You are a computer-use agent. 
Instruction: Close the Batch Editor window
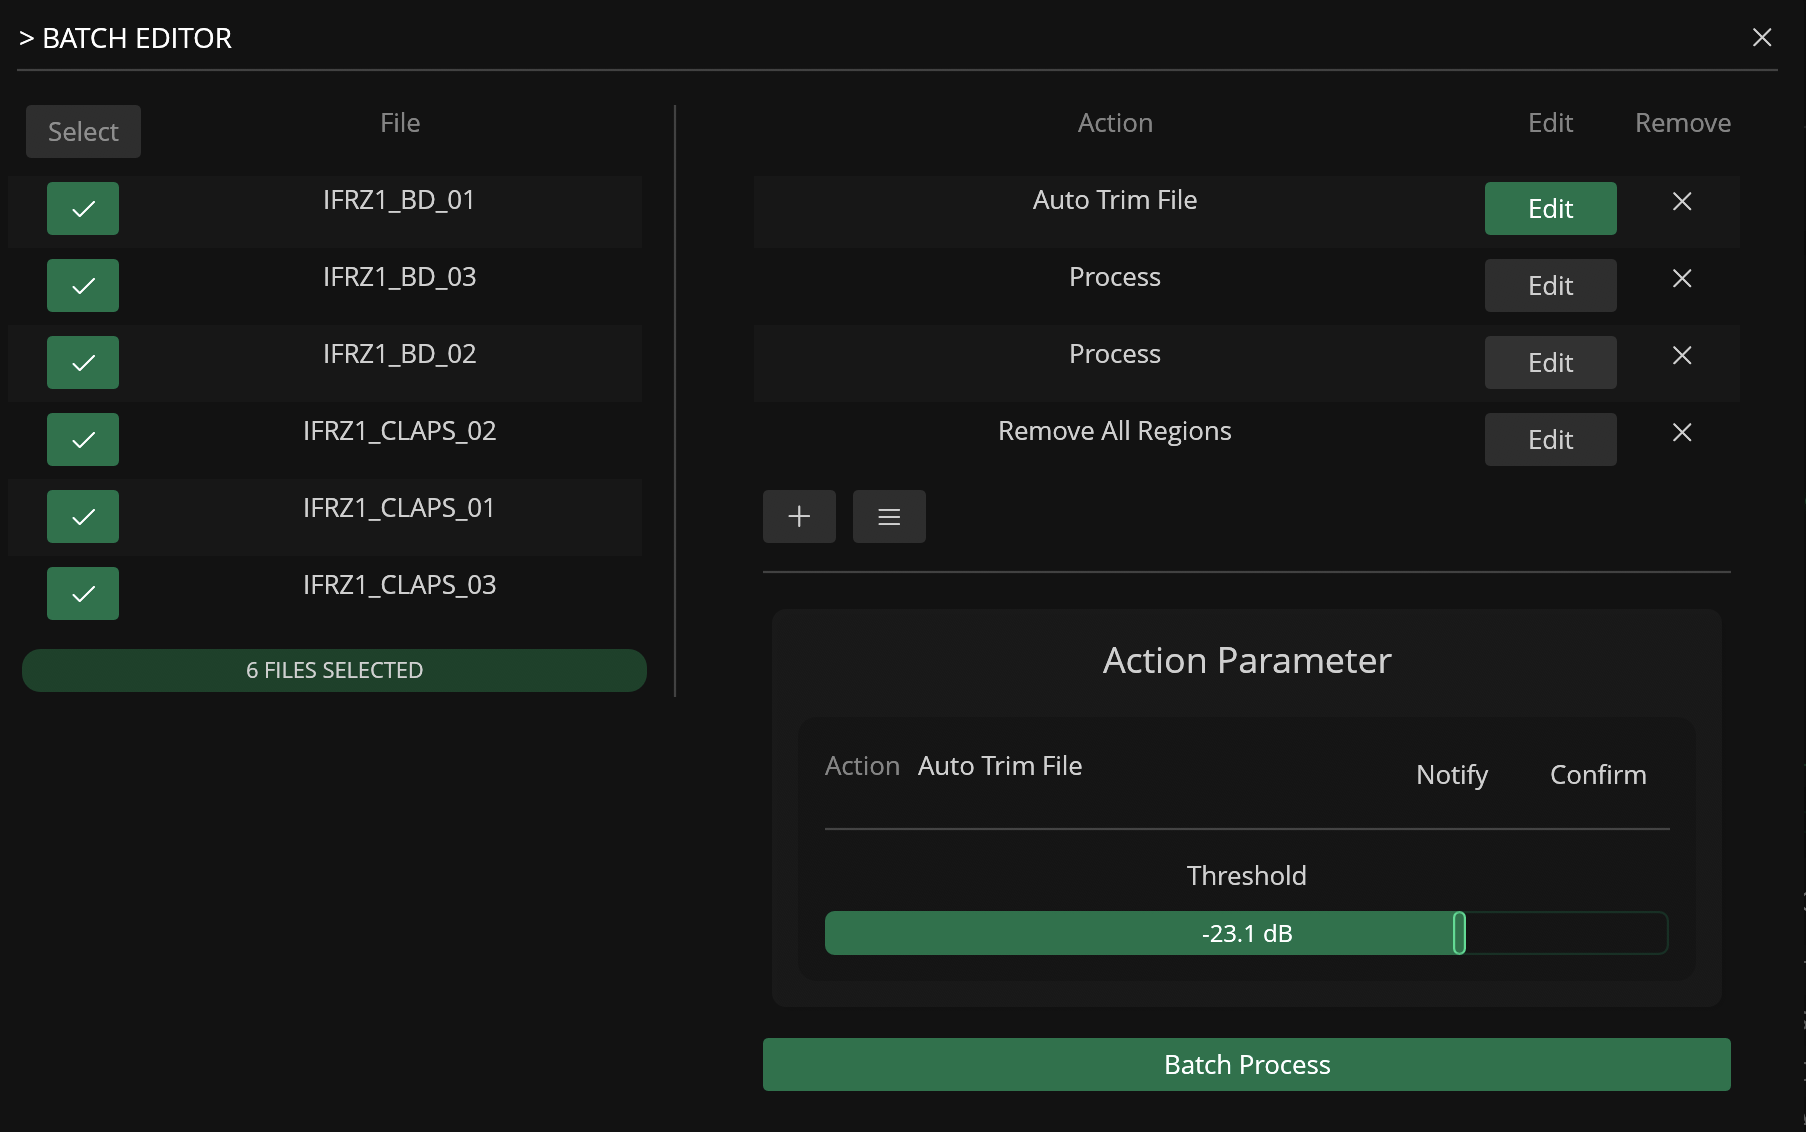[x=1762, y=38]
